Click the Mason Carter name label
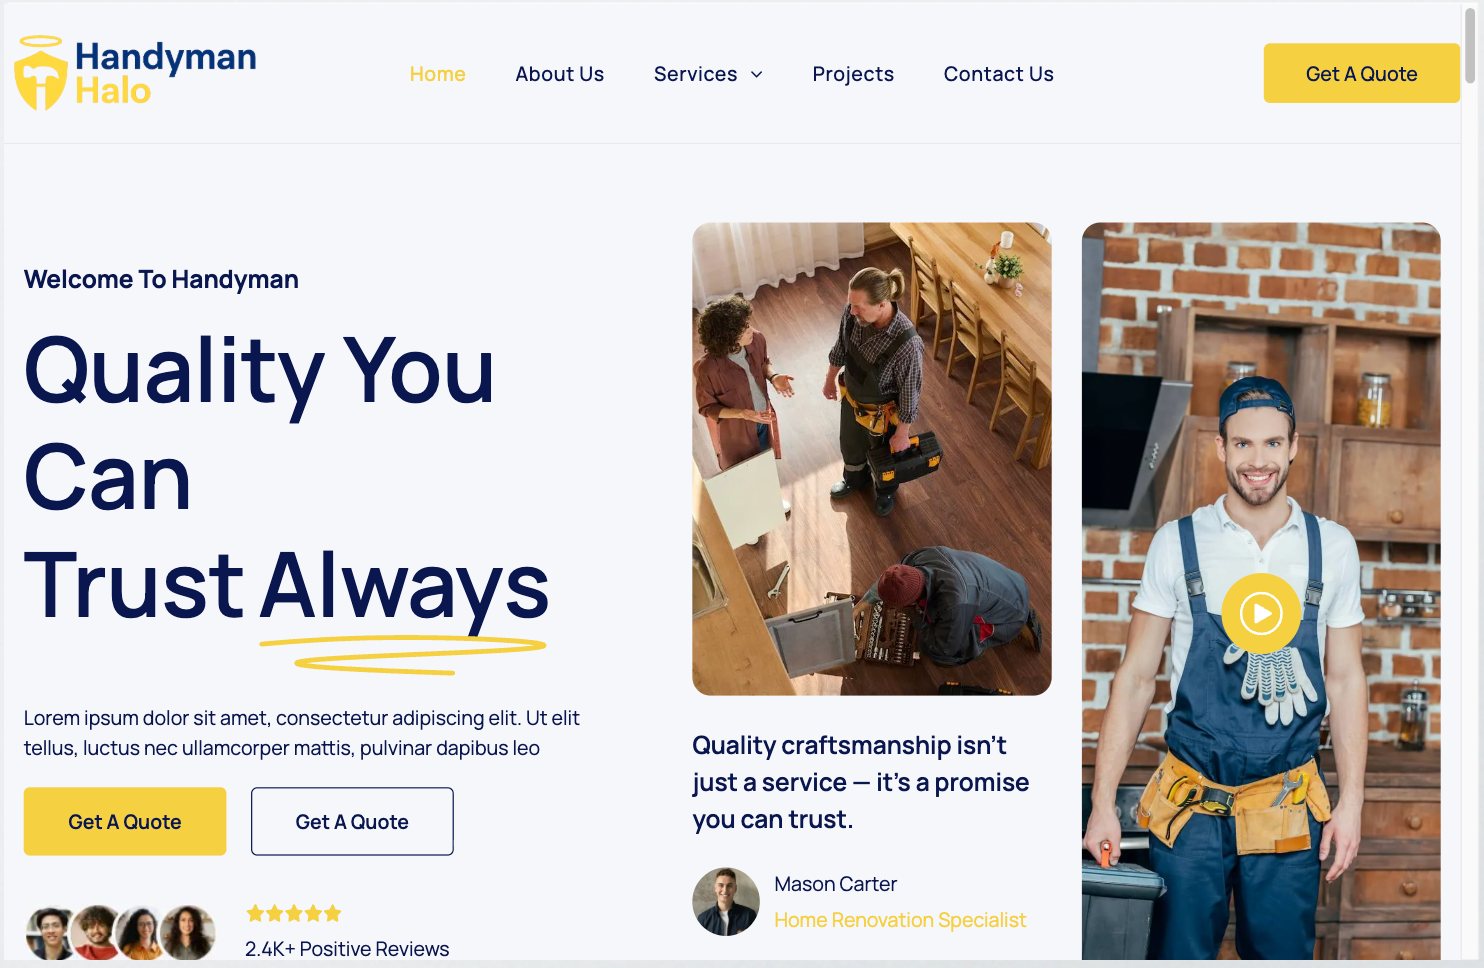The height and width of the screenshot is (968, 1484). click(x=836, y=884)
